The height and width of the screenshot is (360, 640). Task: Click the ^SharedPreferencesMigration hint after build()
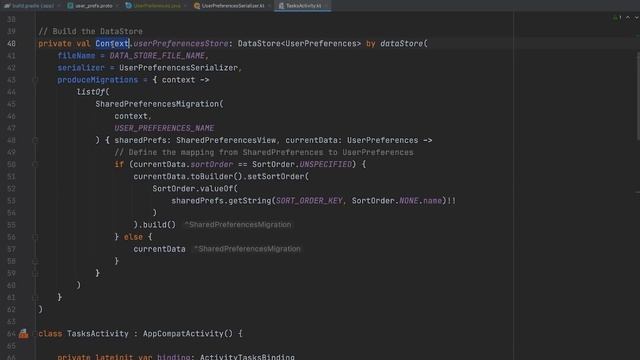238,225
